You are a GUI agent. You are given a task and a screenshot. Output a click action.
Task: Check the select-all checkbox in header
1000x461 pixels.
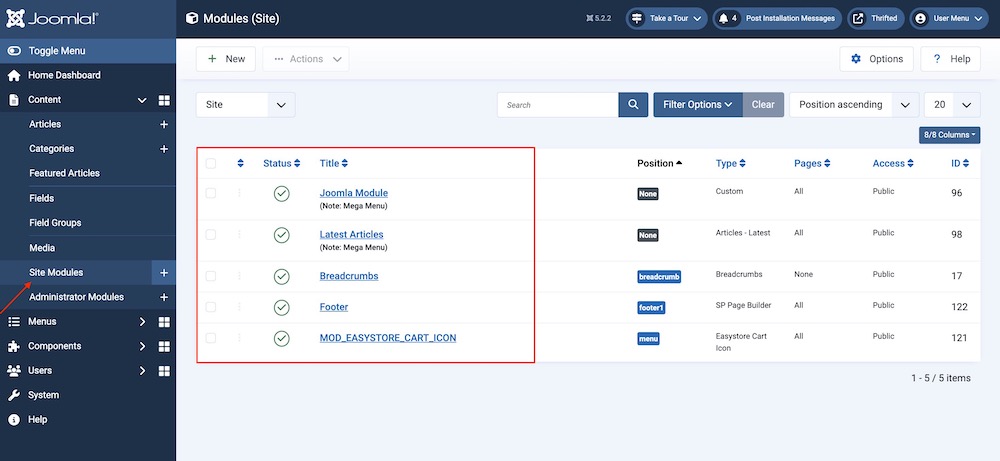click(210, 163)
